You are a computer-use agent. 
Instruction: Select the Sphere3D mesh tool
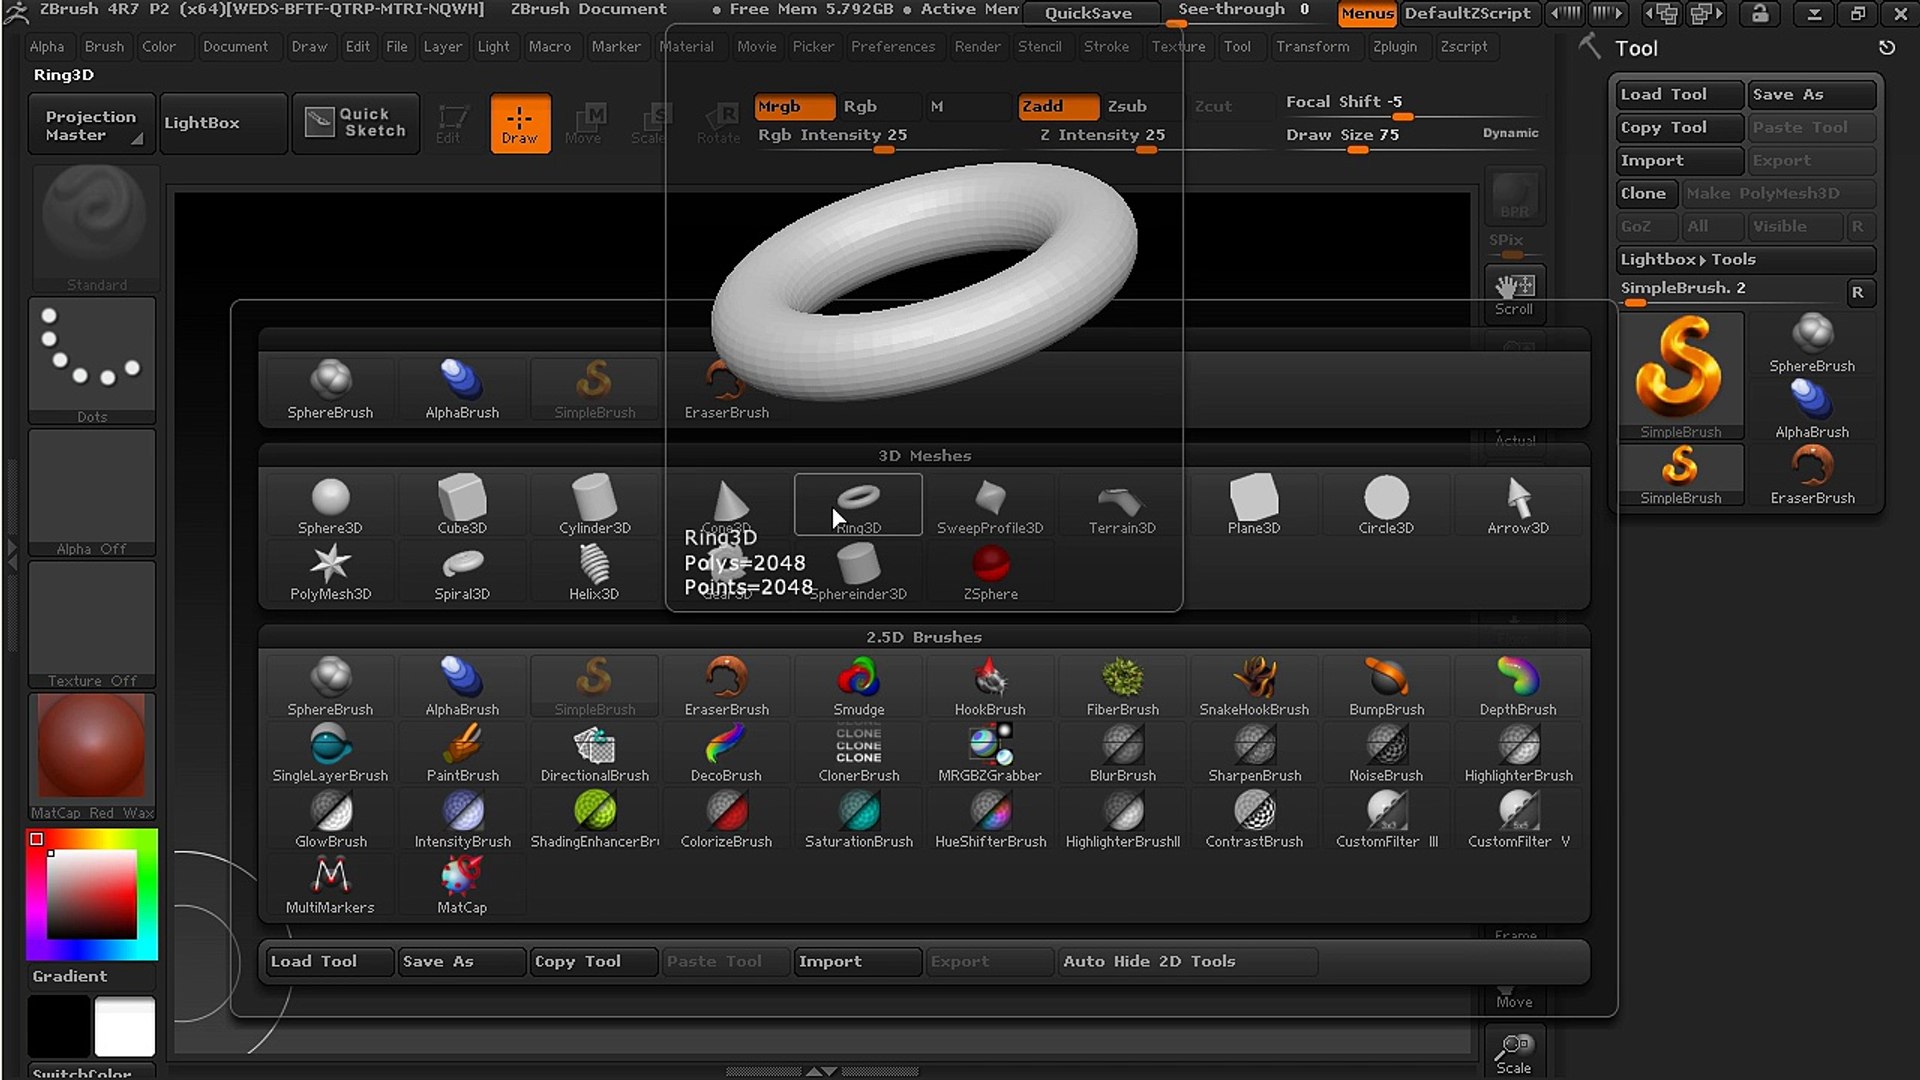[x=330, y=505]
